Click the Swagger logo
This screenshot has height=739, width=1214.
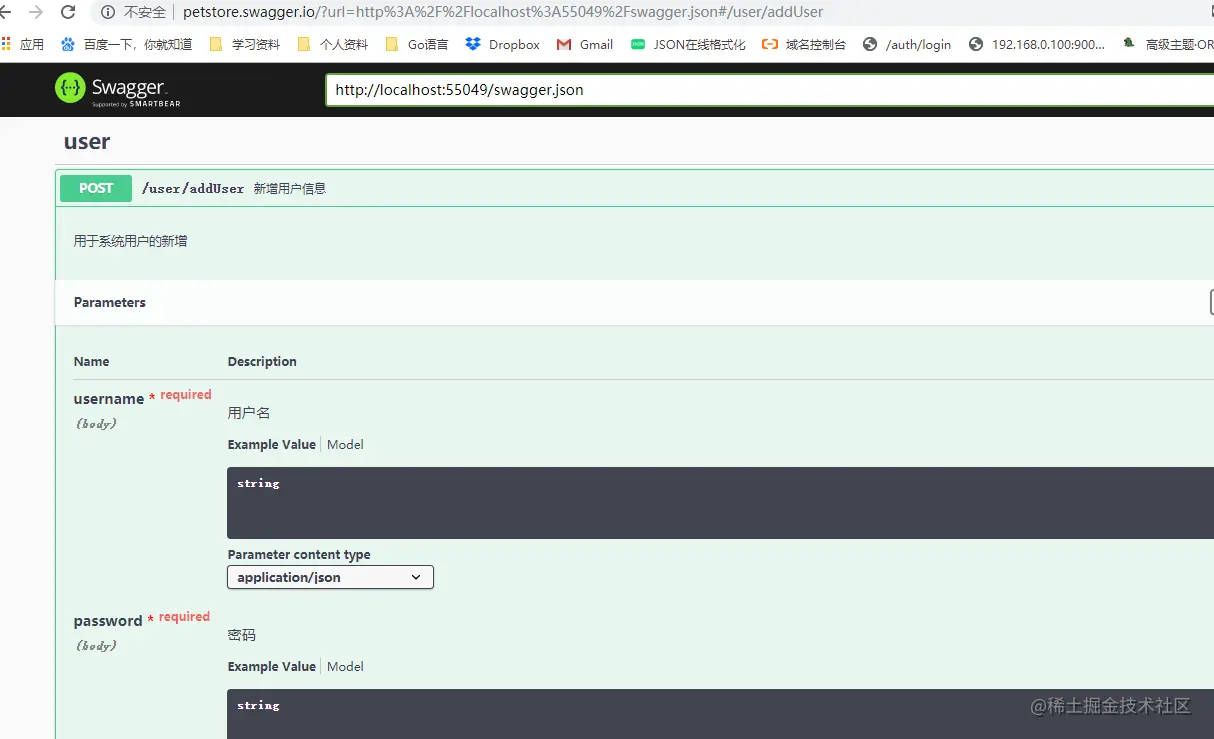pos(118,89)
